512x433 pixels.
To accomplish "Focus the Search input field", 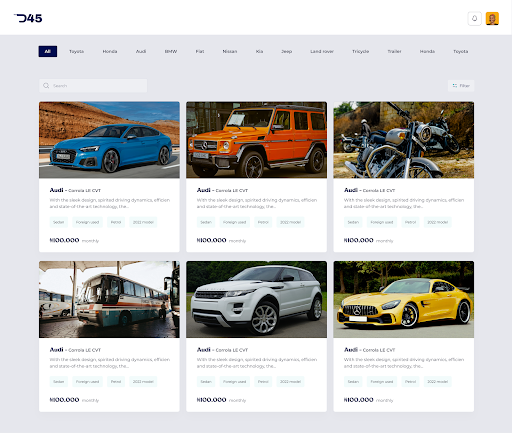I will 93,86.
